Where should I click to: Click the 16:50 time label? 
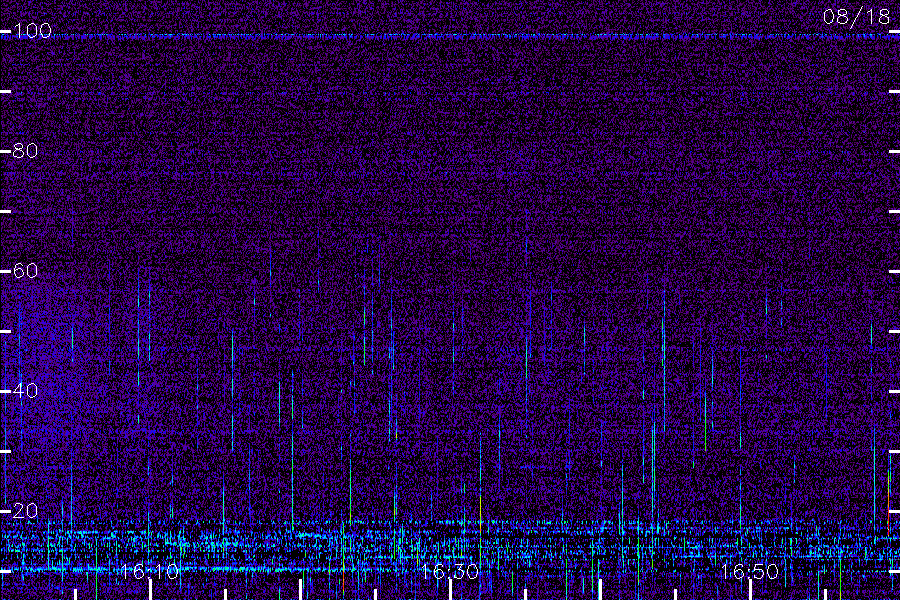coord(749,571)
